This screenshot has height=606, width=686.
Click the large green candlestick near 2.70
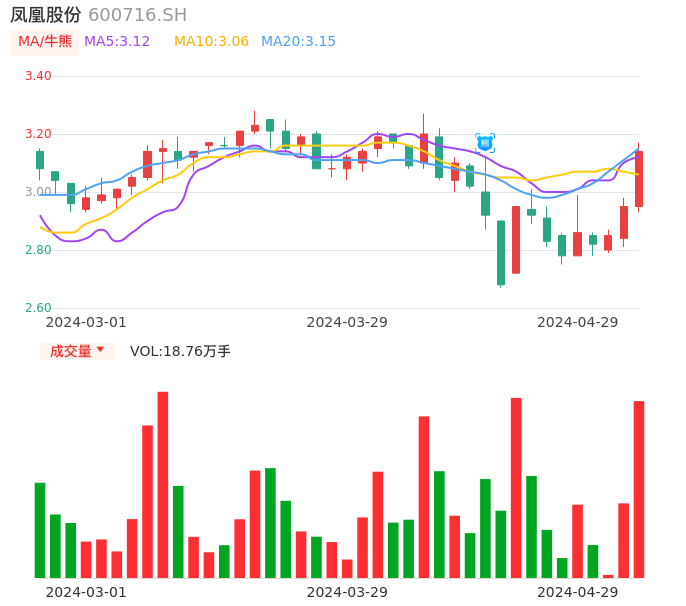tap(501, 253)
